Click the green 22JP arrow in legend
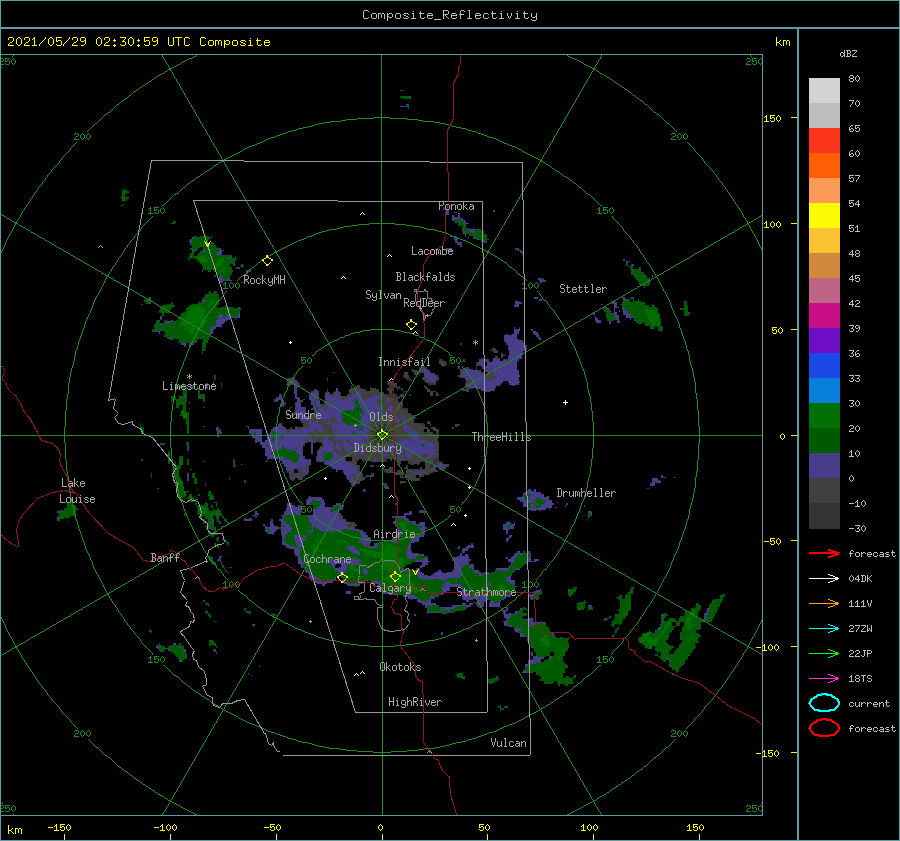 [824, 653]
